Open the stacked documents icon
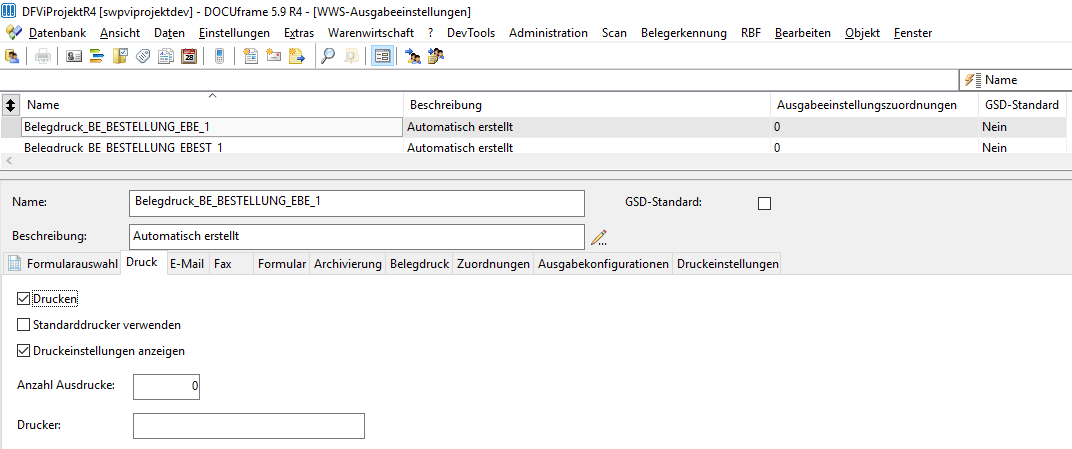1072x449 pixels. [x=166, y=56]
